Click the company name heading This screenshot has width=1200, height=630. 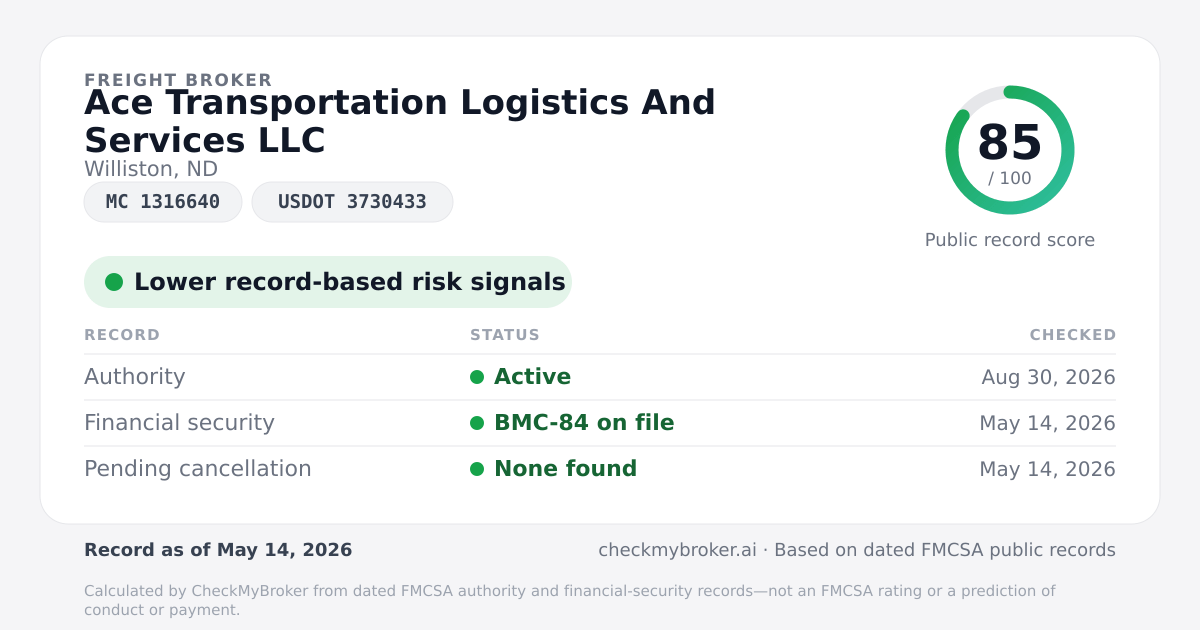400,121
